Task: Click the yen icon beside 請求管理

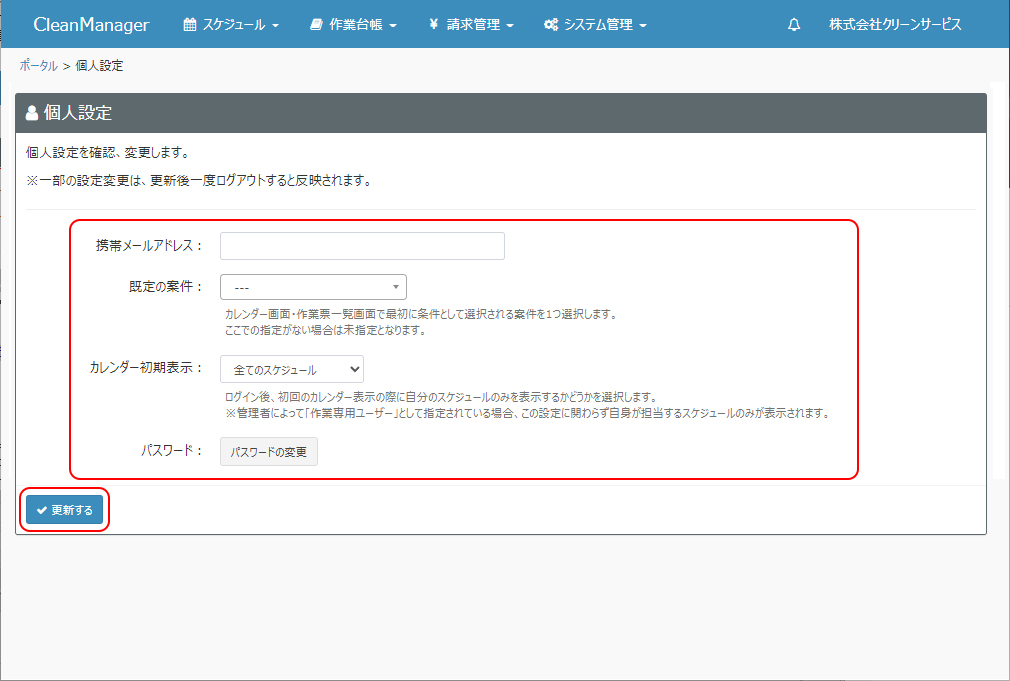Action: pyautogui.click(x=433, y=25)
